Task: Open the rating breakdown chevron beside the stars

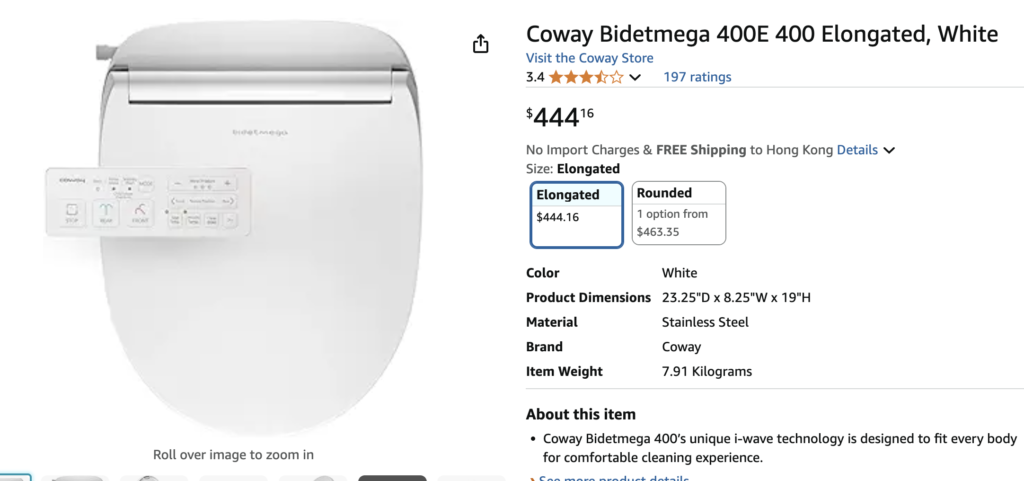Action: tap(635, 78)
